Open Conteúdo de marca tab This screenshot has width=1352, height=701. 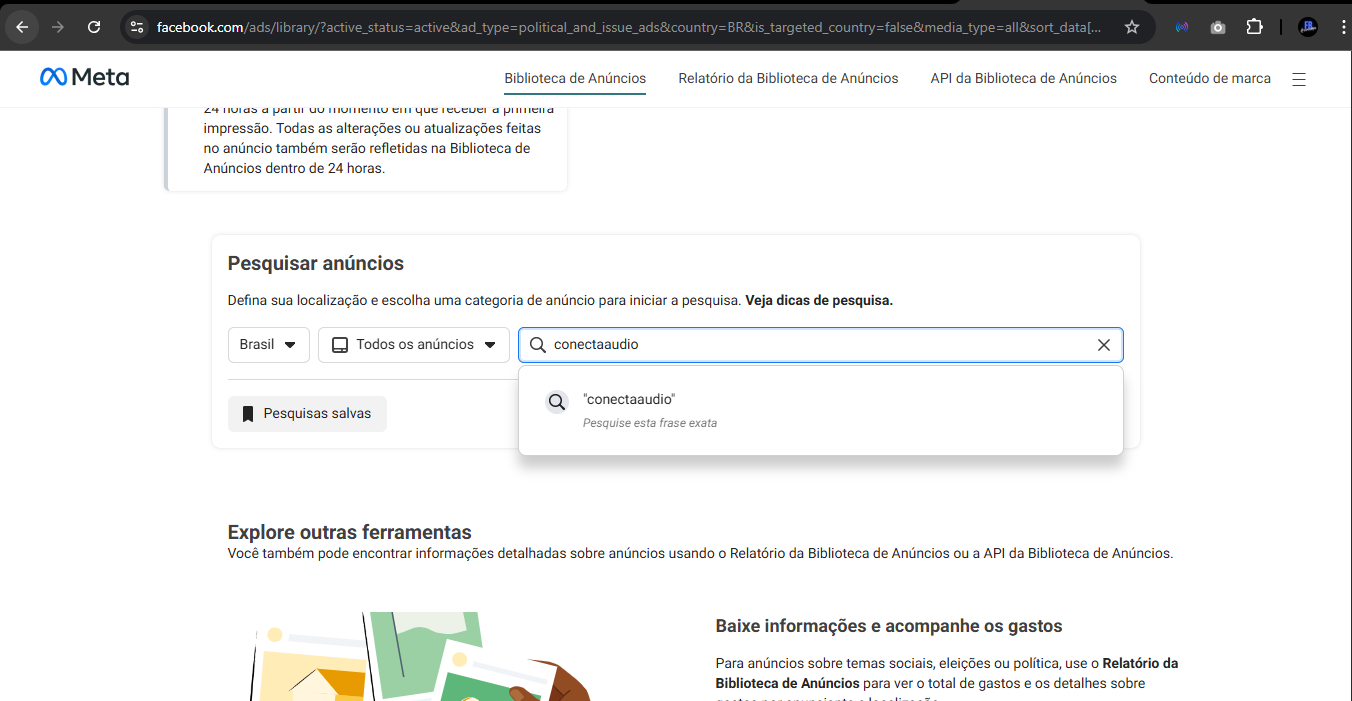point(1210,78)
